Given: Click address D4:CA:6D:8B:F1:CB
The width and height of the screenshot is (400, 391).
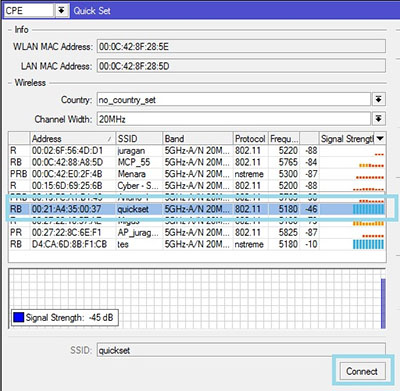Looking at the screenshot, I should click(69, 244).
